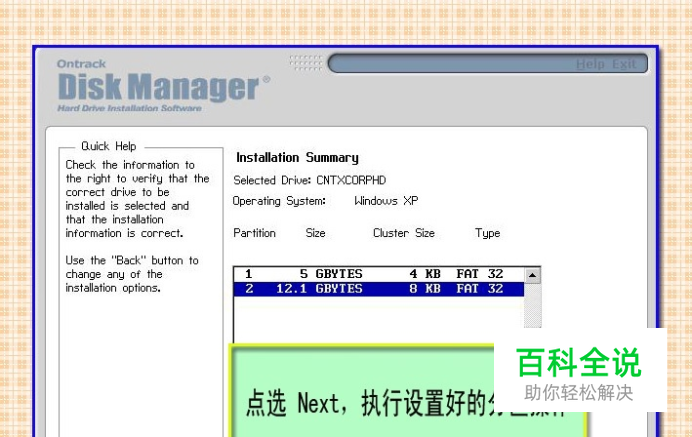Click Selected Drive CNTXCORPHD text
The height and width of the screenshot is (437, 692).
pyautogui.click(x=309, y=180)
